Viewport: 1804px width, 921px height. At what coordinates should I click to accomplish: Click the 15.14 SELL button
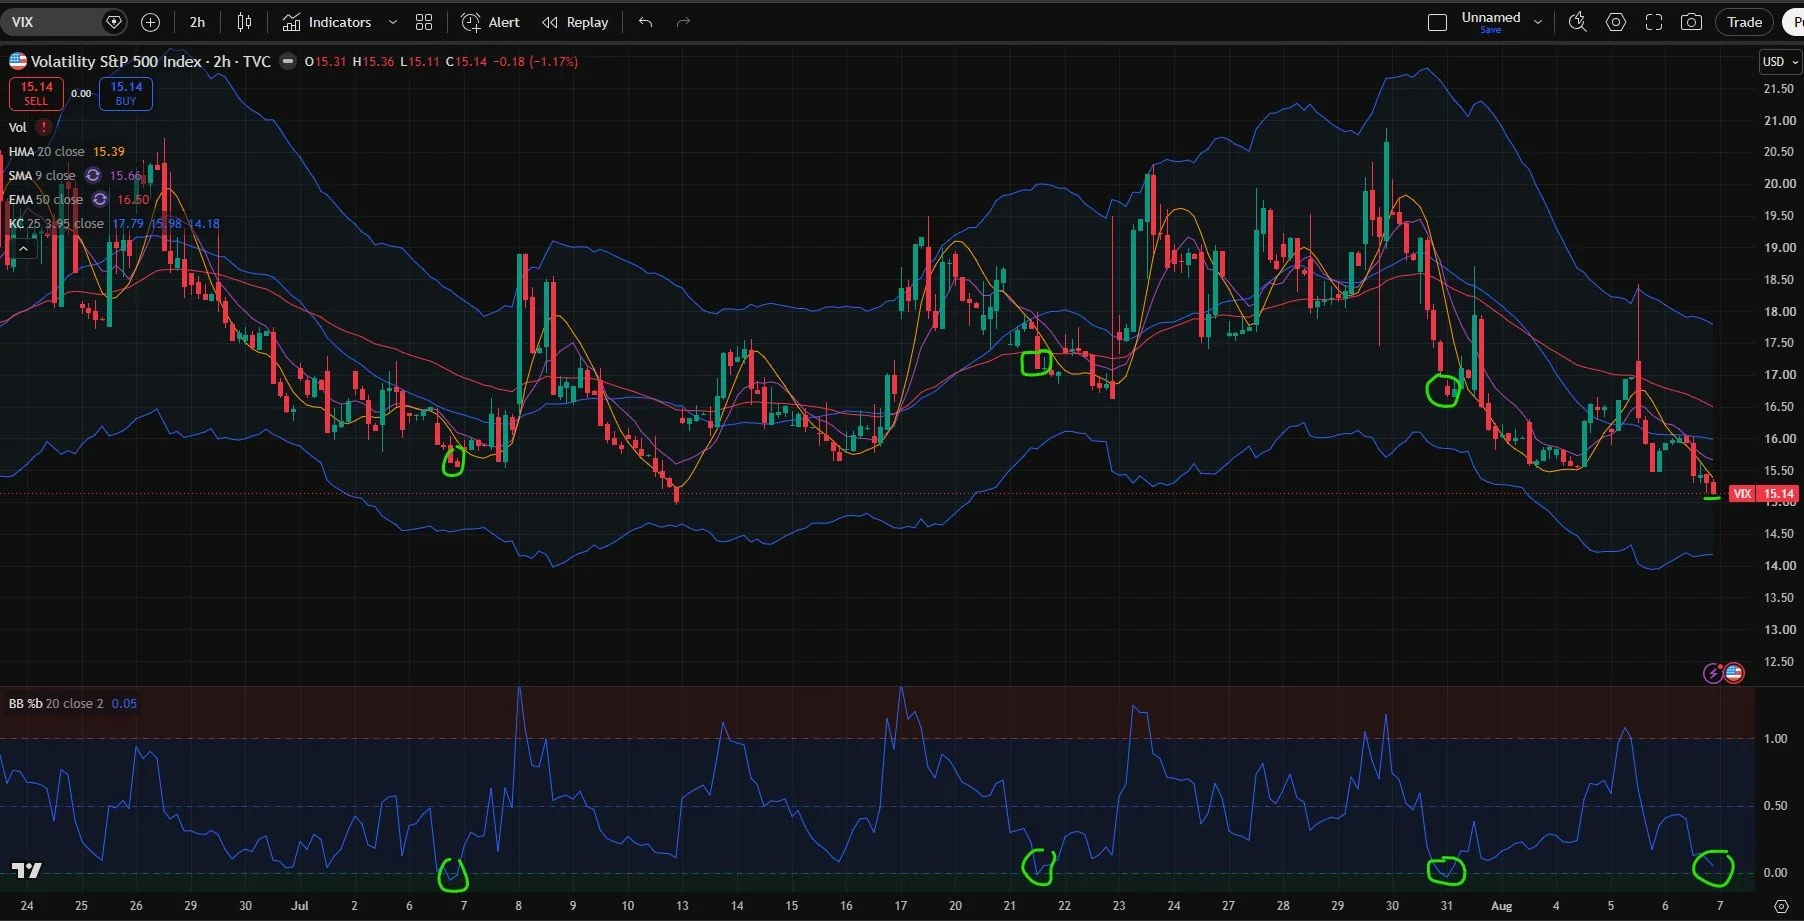(x=36, y=93)
